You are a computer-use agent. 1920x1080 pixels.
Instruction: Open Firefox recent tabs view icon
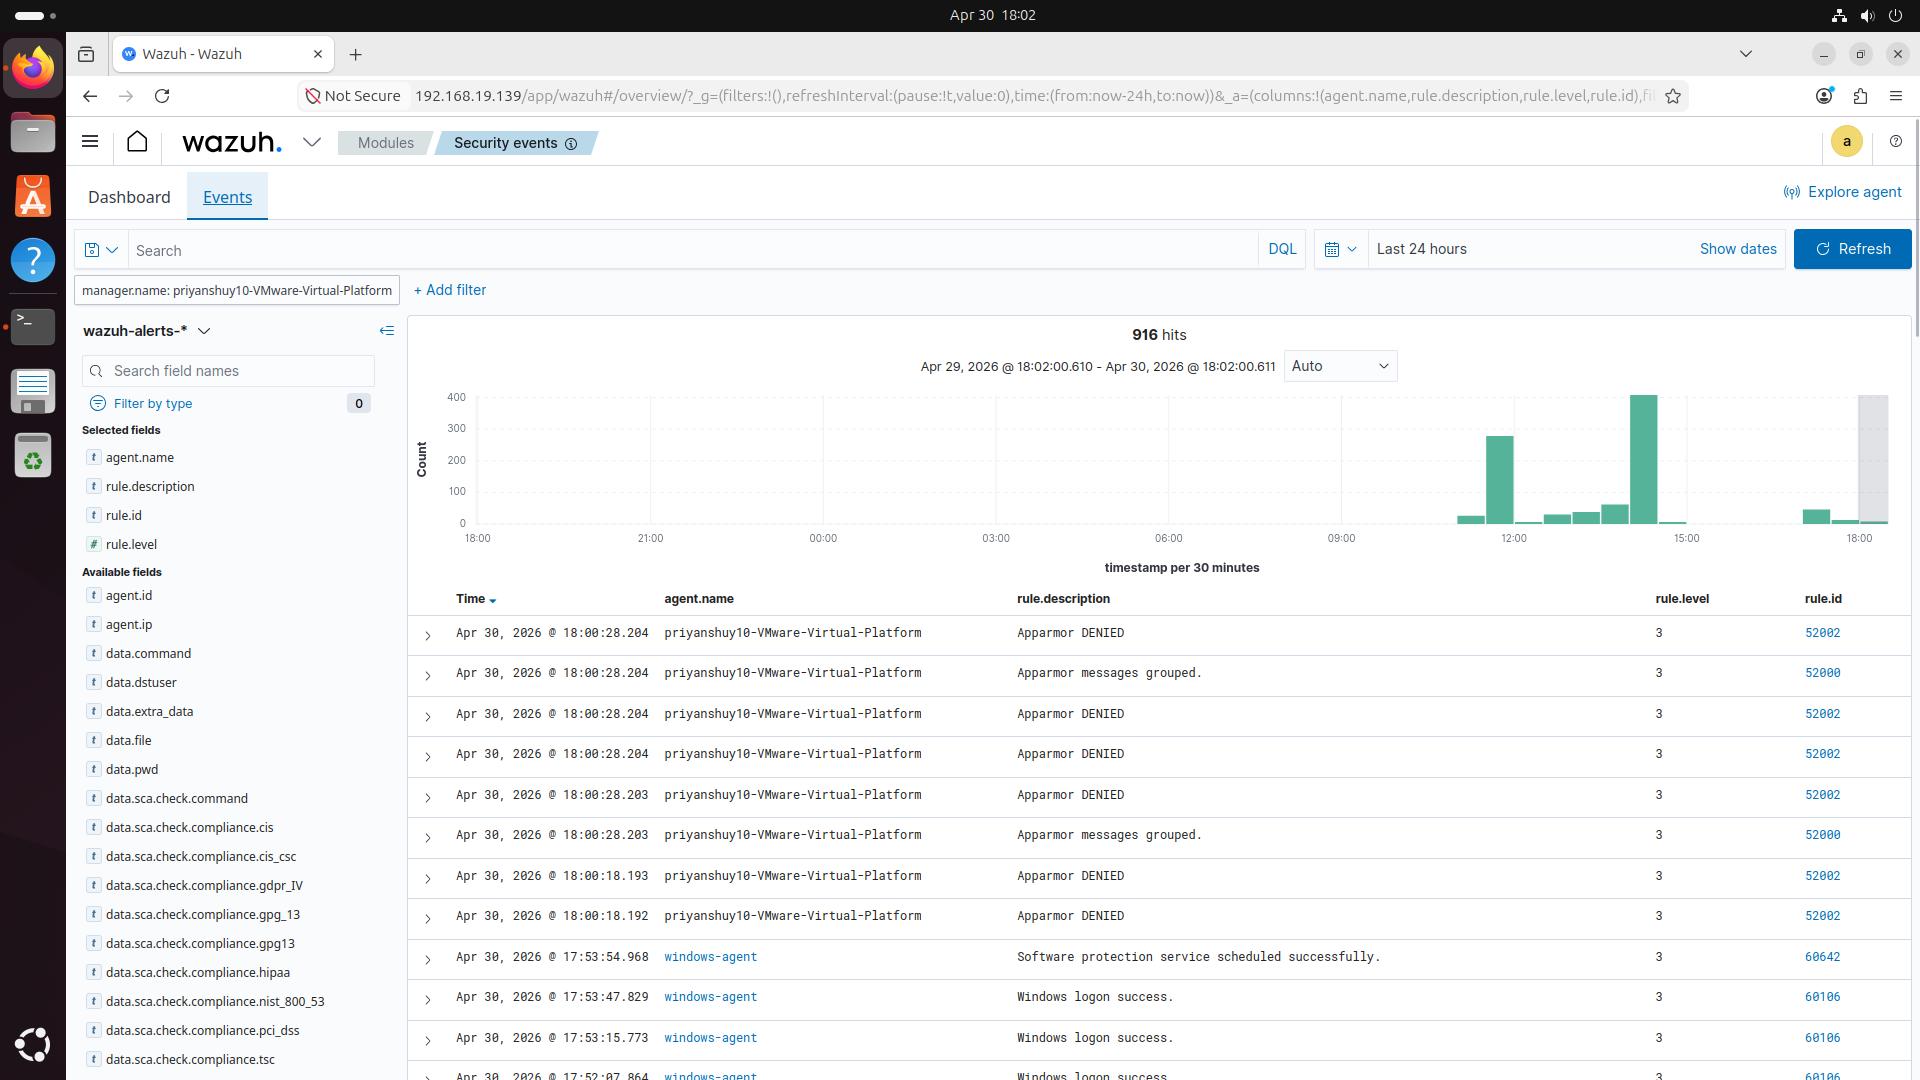(86, 54)
